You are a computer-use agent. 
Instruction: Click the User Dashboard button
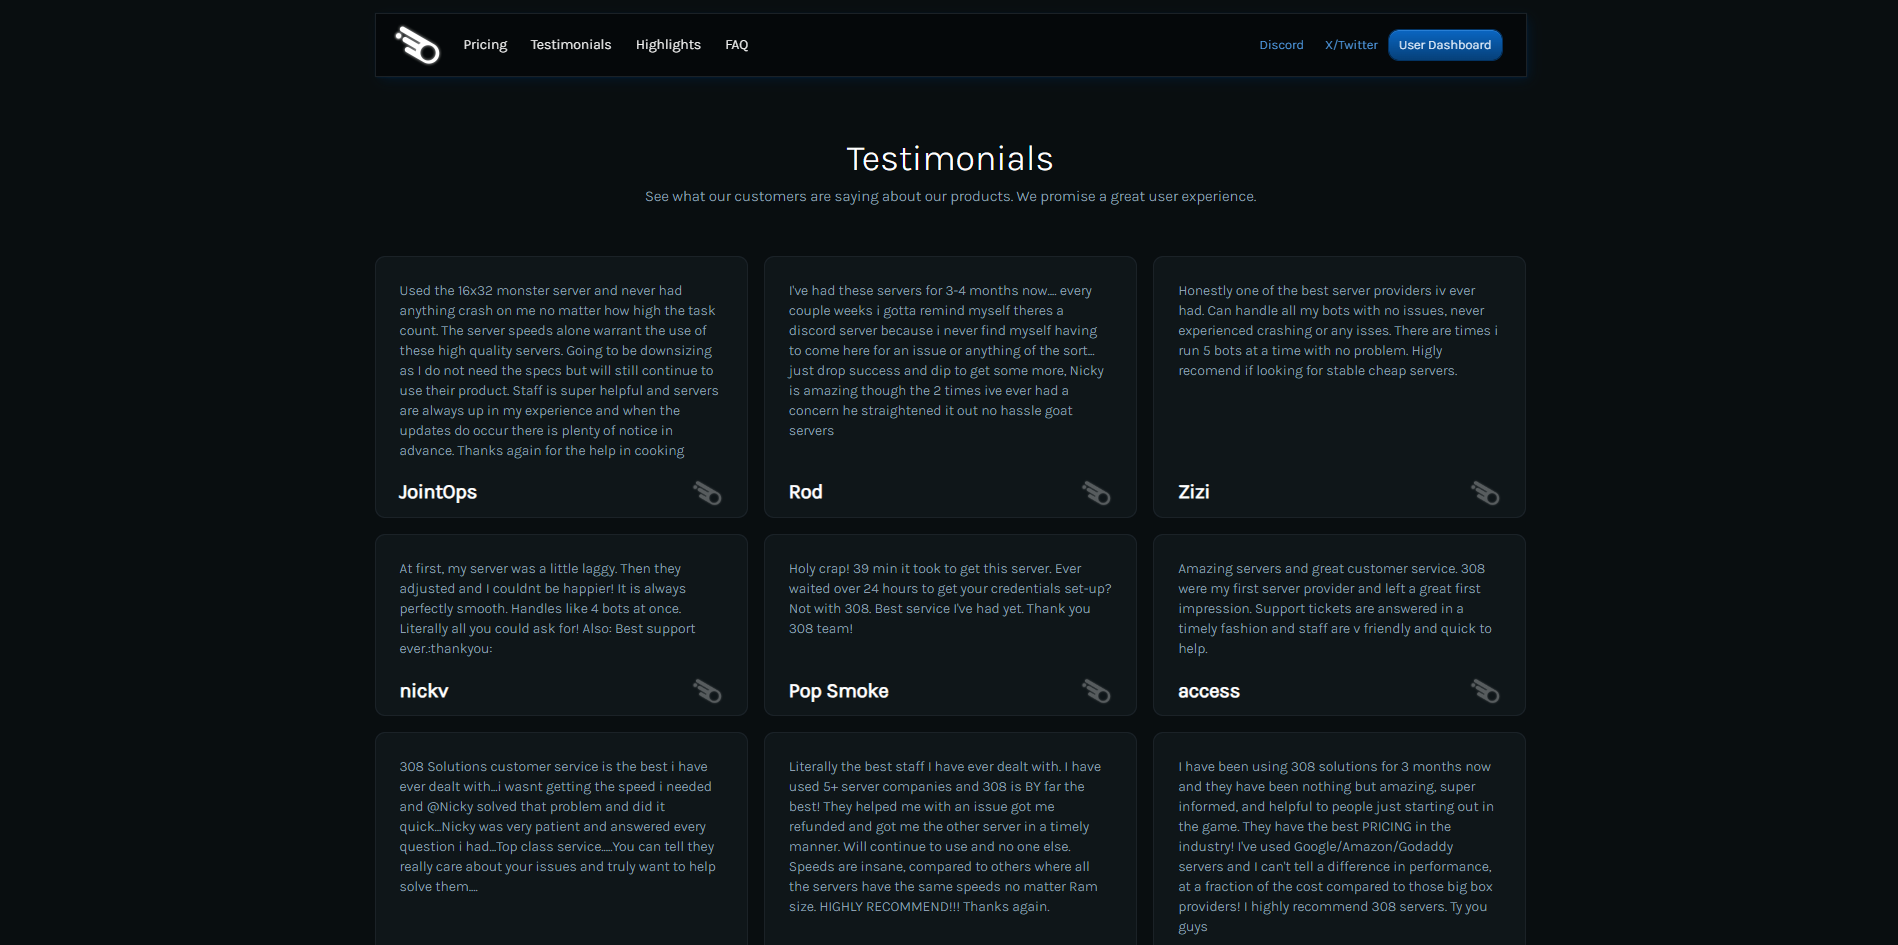coord(1444,45)
